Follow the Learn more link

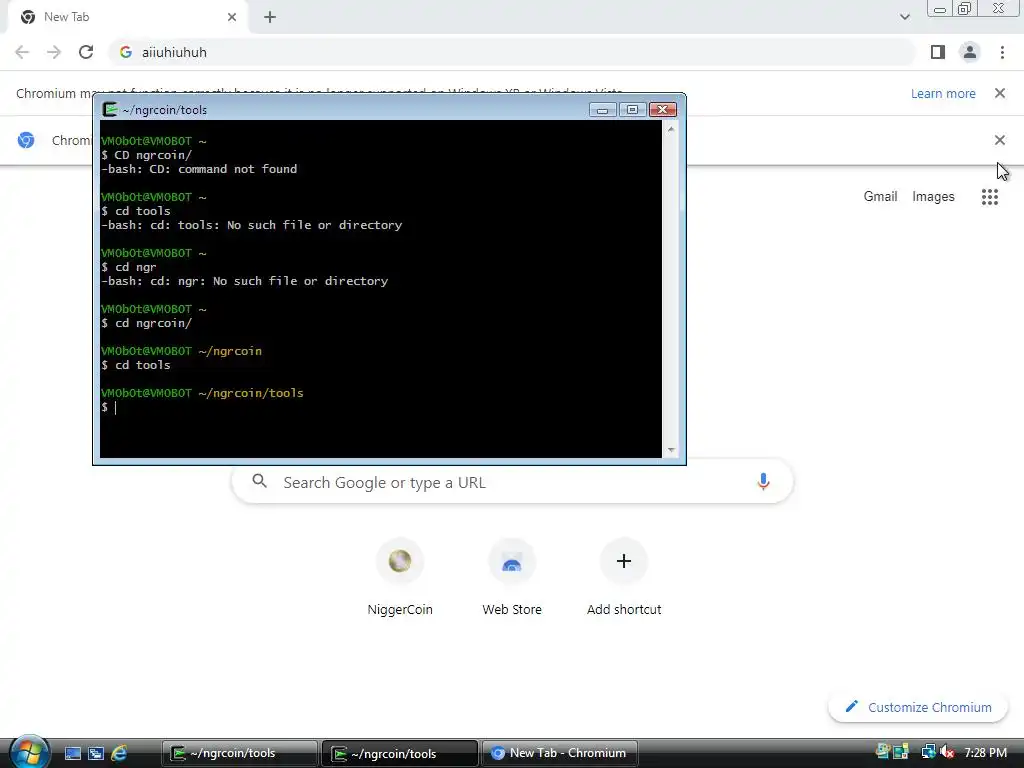(x=943, y=93)
